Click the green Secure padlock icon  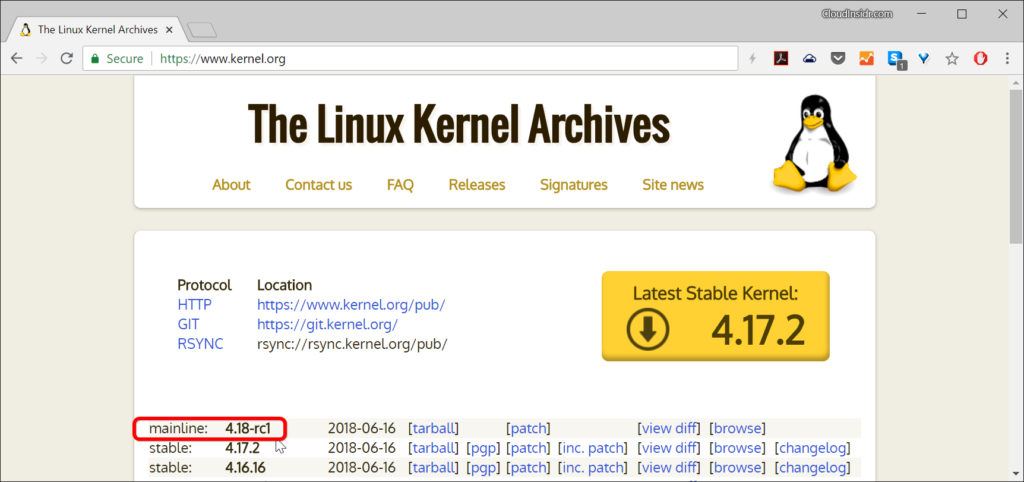(95, 59)
